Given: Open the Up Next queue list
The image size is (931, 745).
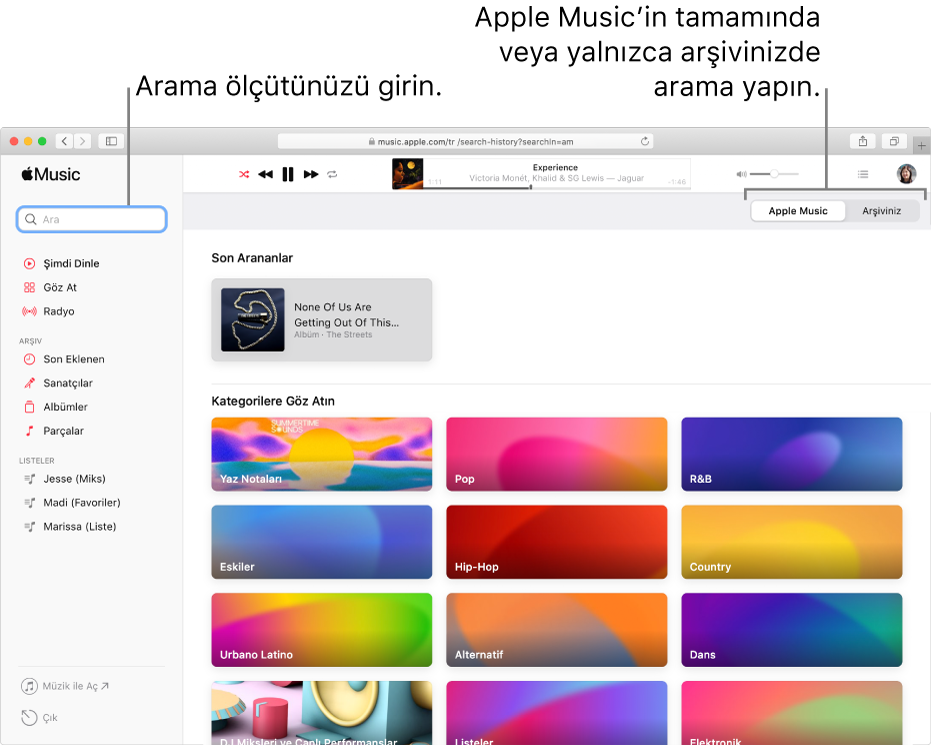Looking at the screenshot, I should (863, 175).
